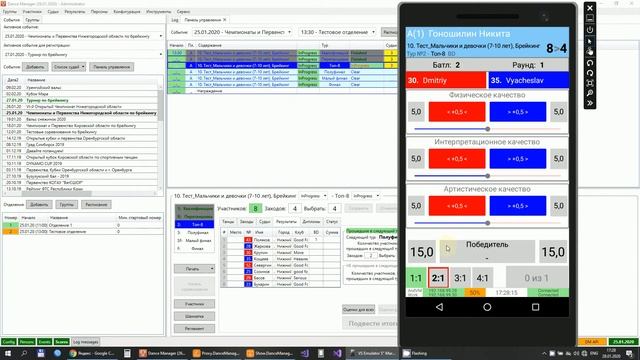Open the Инструменты menu
This screenshot has height=360, width=640.
click(x=158, y=12)
